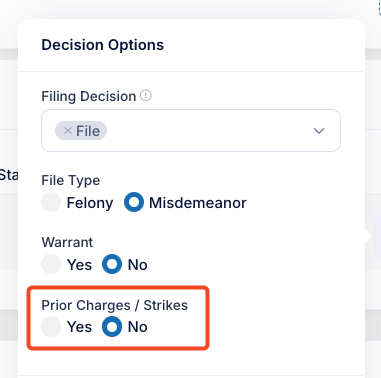Screen dimensions: 381x378
Task: Click the Misdemeanor label text
Action: (x=198, y=203)
